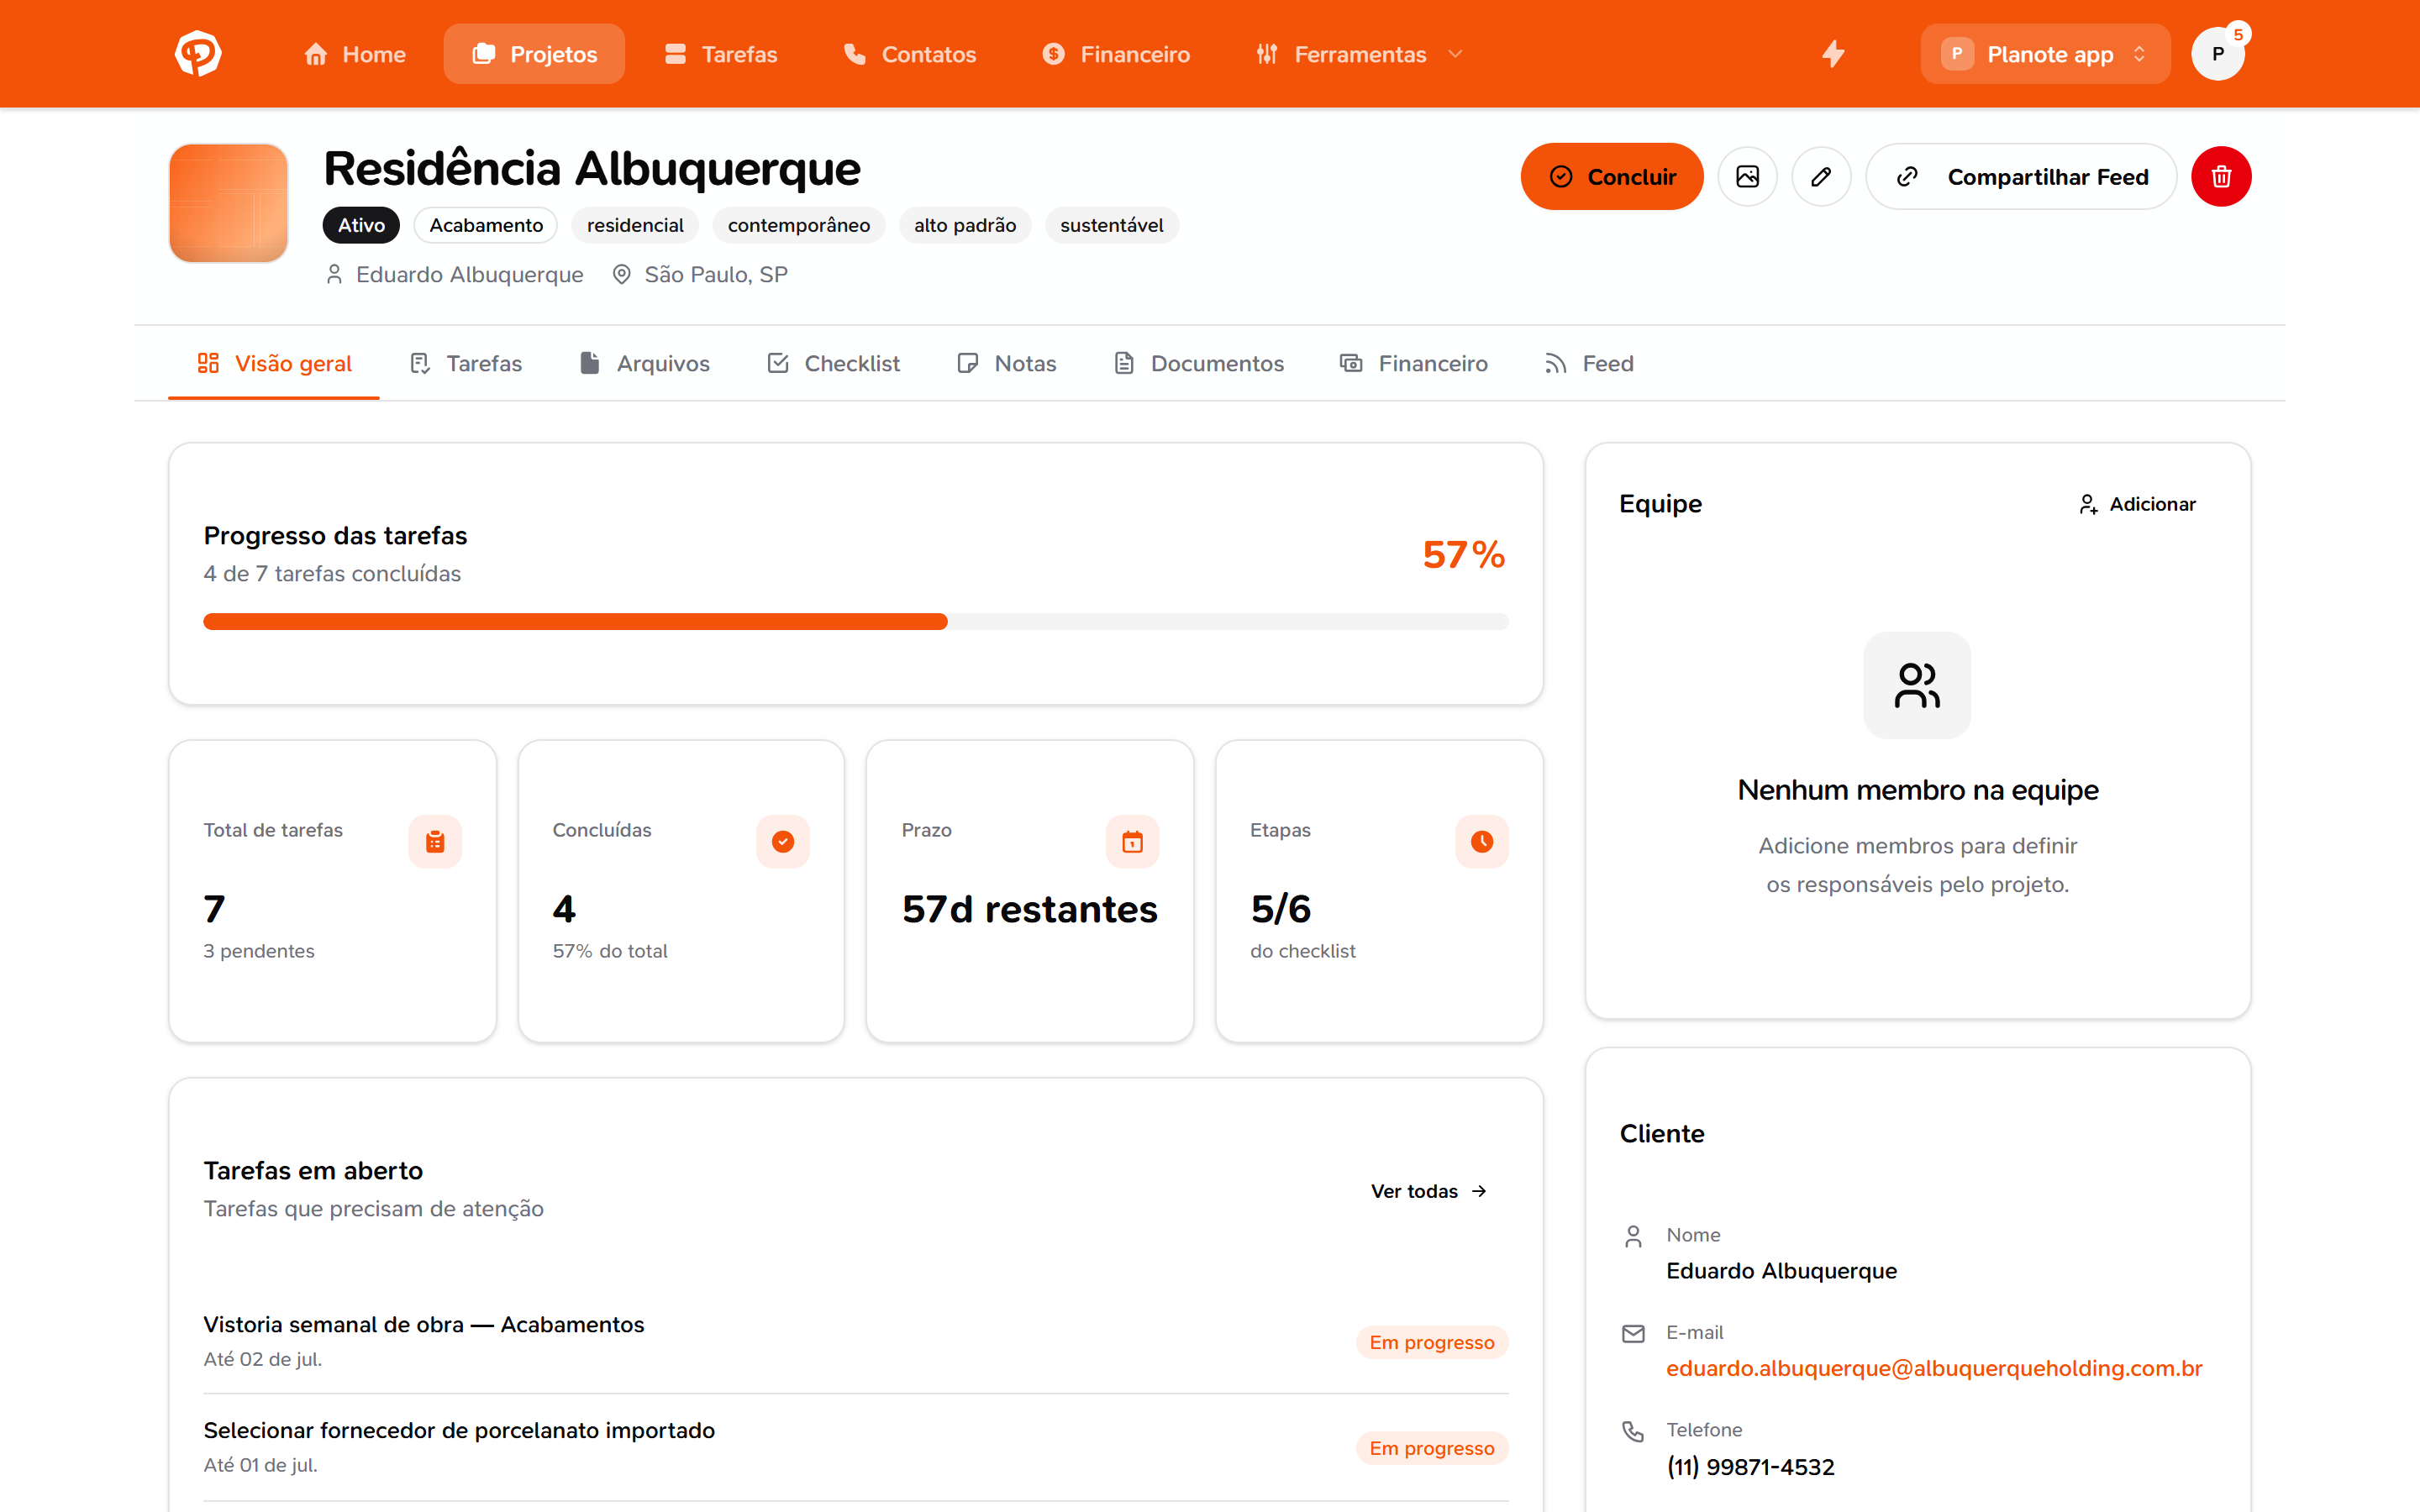The width and height of the screenshot is (2420, 1512).
Task: Click the Prazo calendar icon
Action: click(x=1132, y=842)
